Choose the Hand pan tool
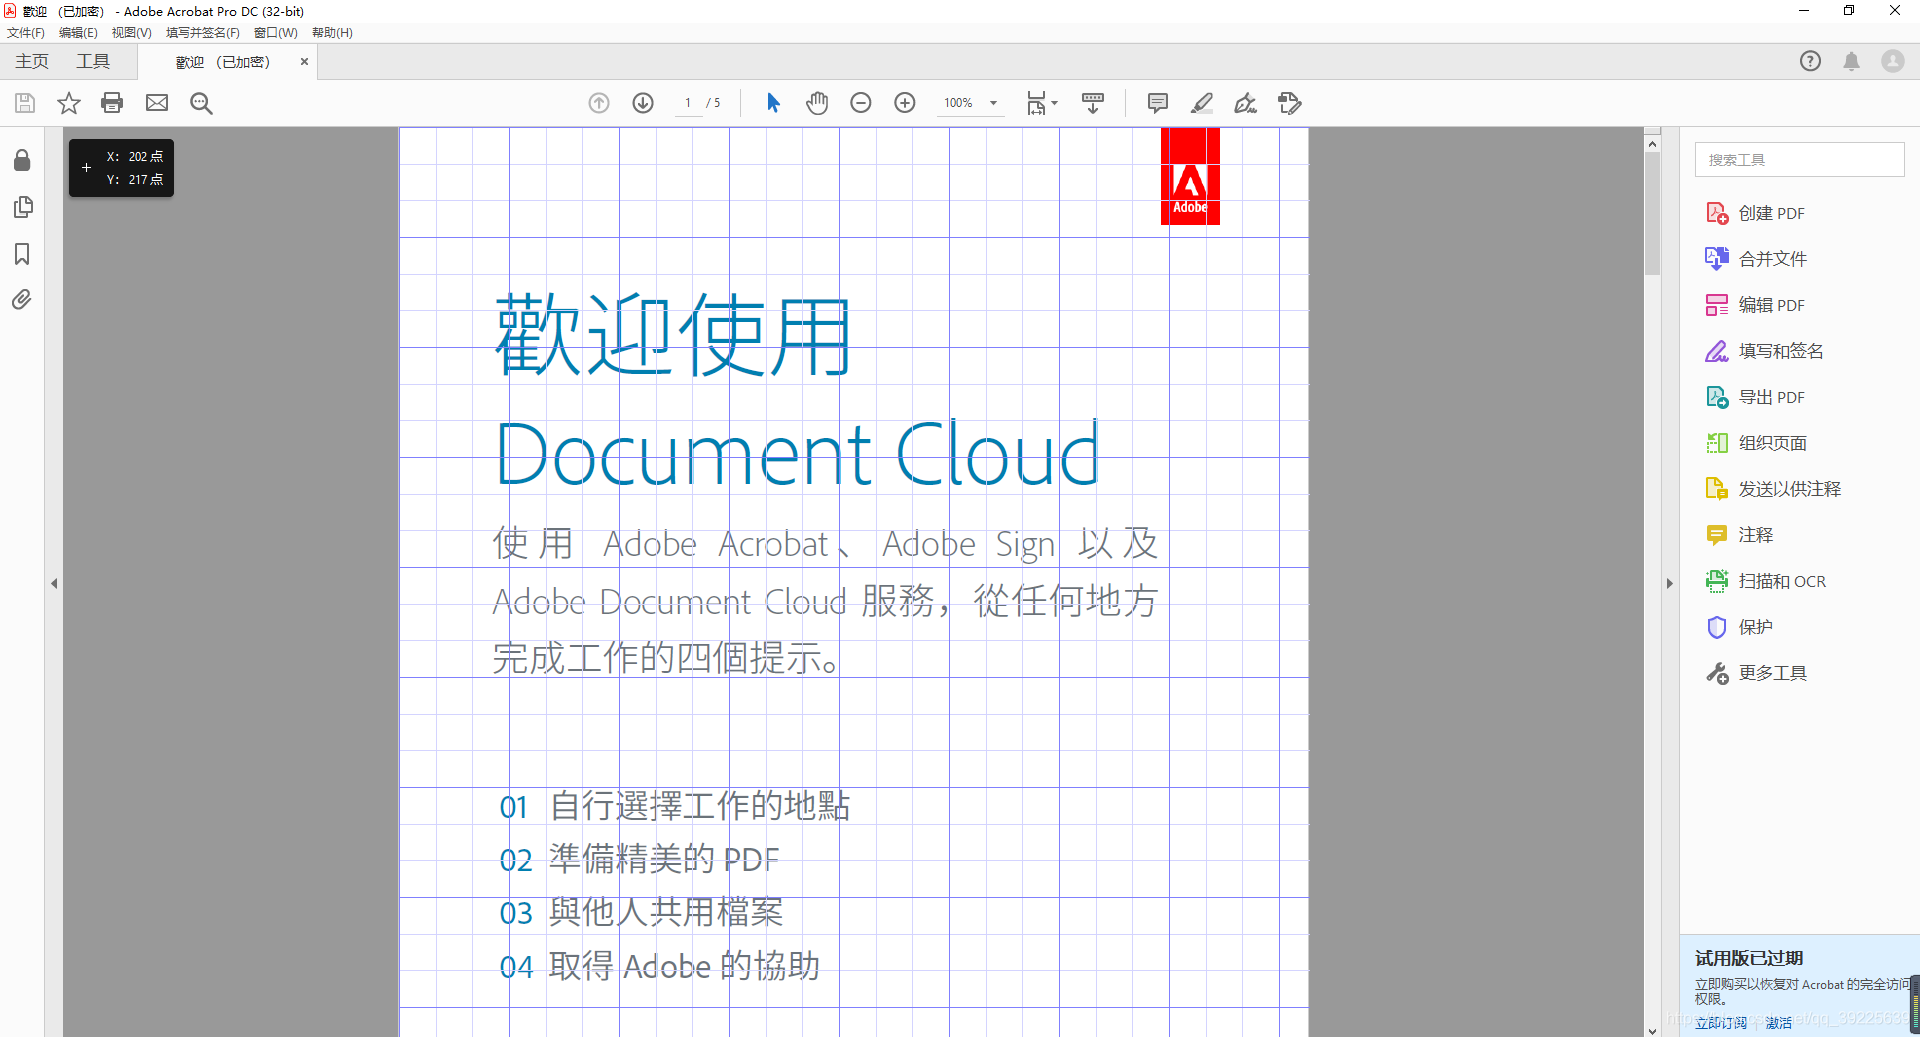The image size is (1920, 1037). pos(817,103)
